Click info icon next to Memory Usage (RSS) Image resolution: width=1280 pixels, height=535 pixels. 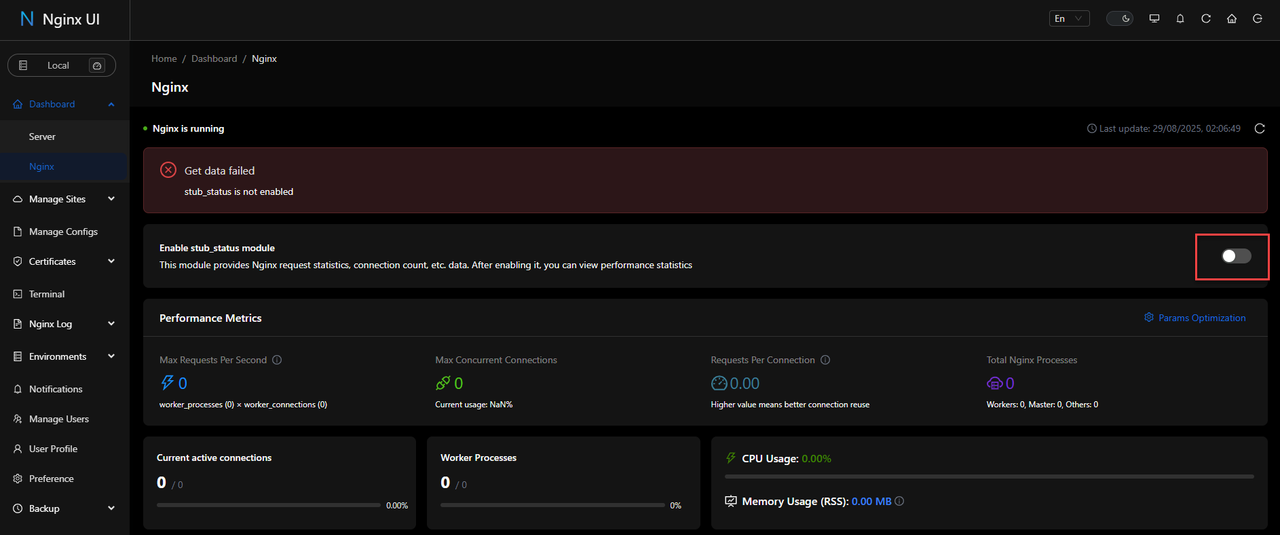899,502
